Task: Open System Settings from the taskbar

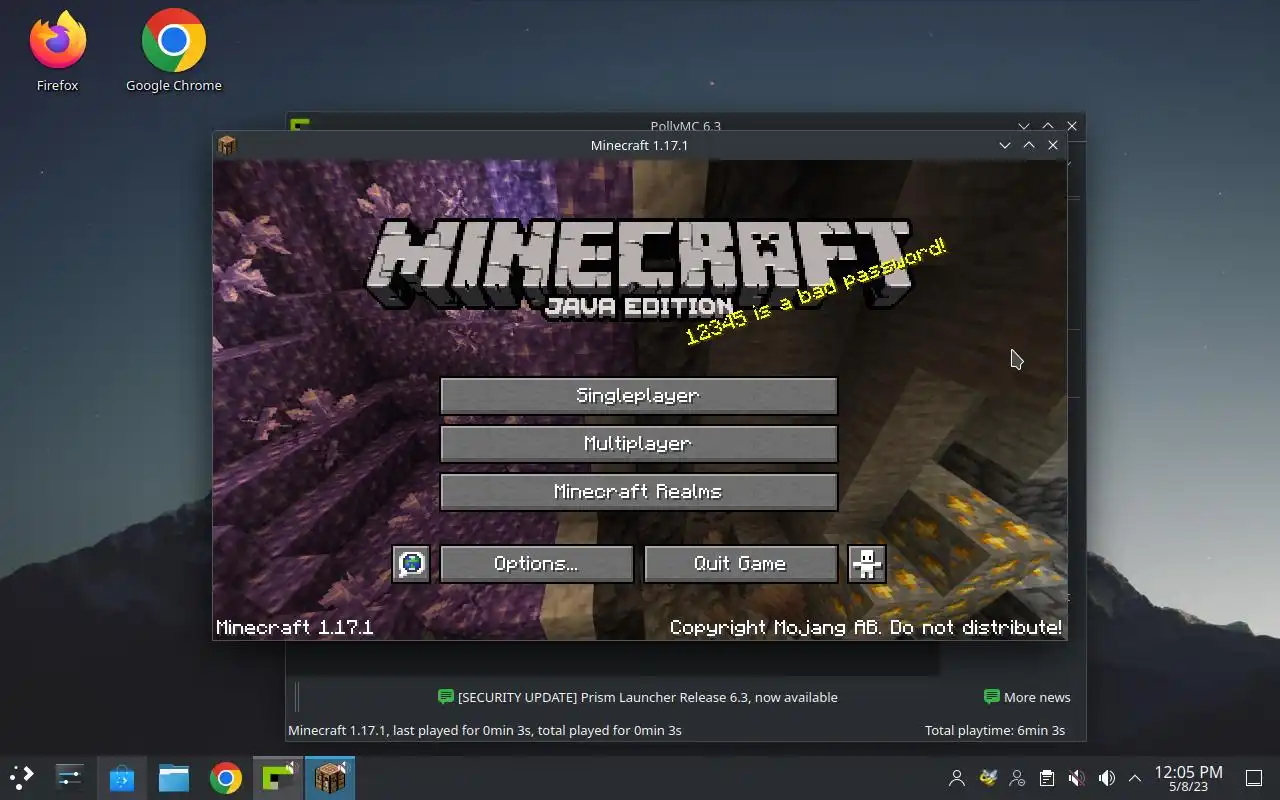Action: pos(70,777)
